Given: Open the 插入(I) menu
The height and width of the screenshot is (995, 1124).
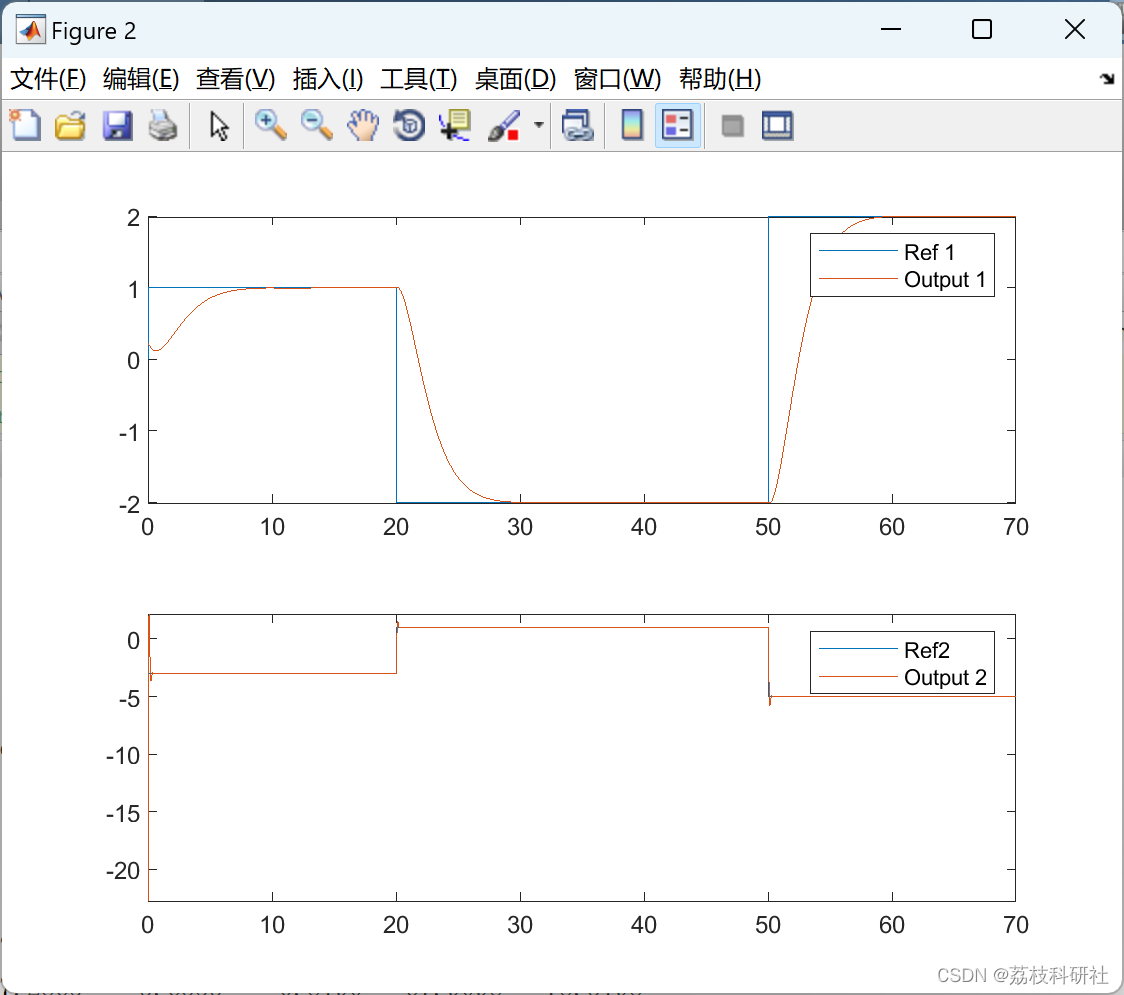Looking at the screenshot, I should tap(328, 79).
